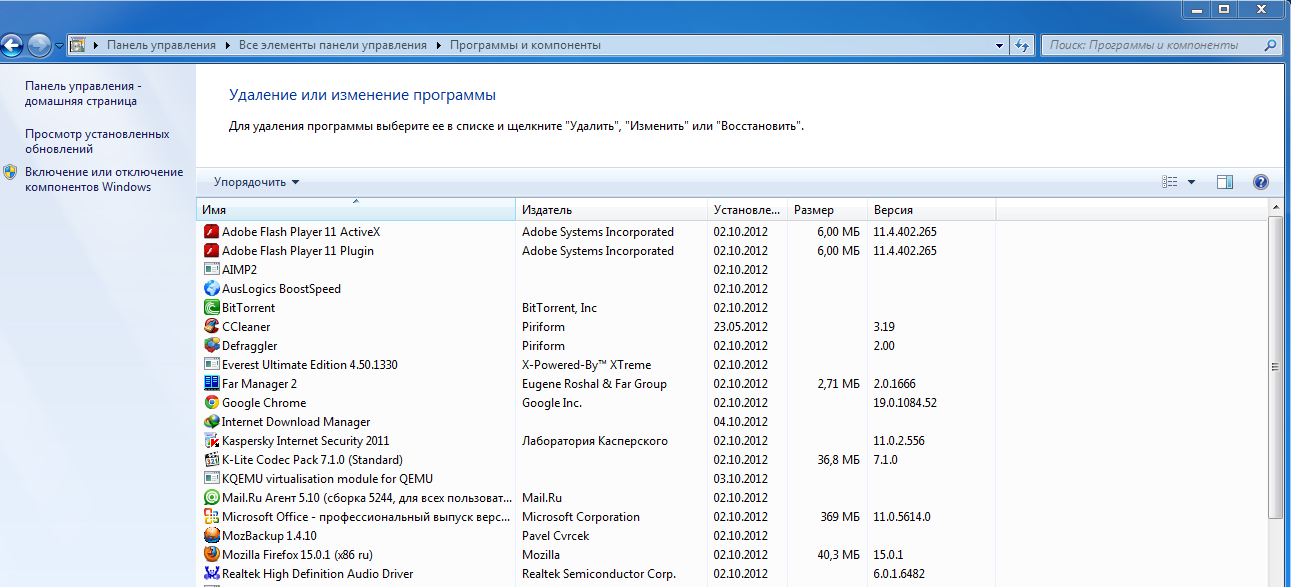
Task: Refresh the address bar view
Action: (x=1021, y=45)
